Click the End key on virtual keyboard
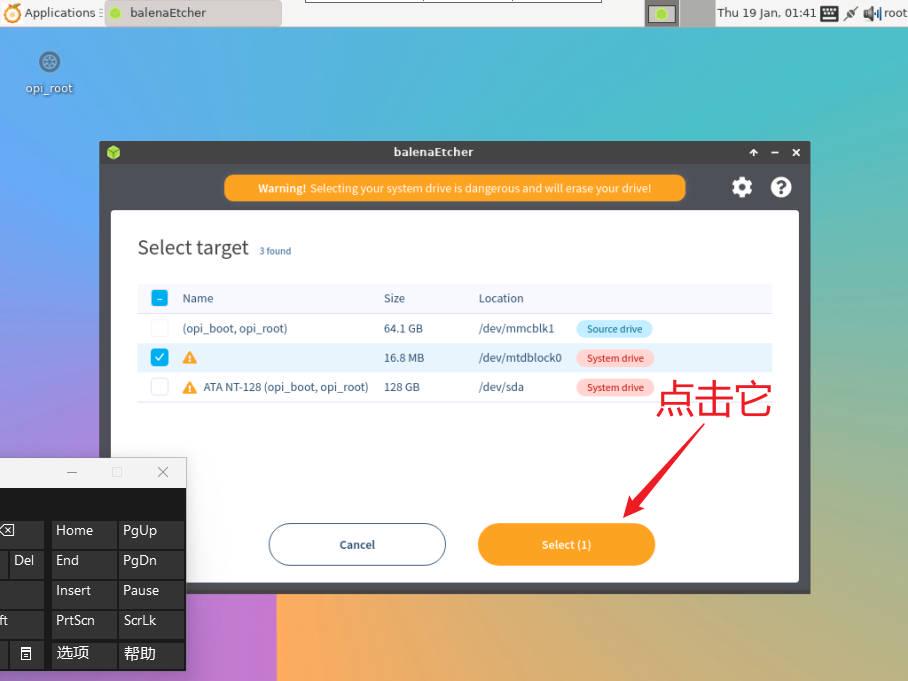 click(85, 565)
